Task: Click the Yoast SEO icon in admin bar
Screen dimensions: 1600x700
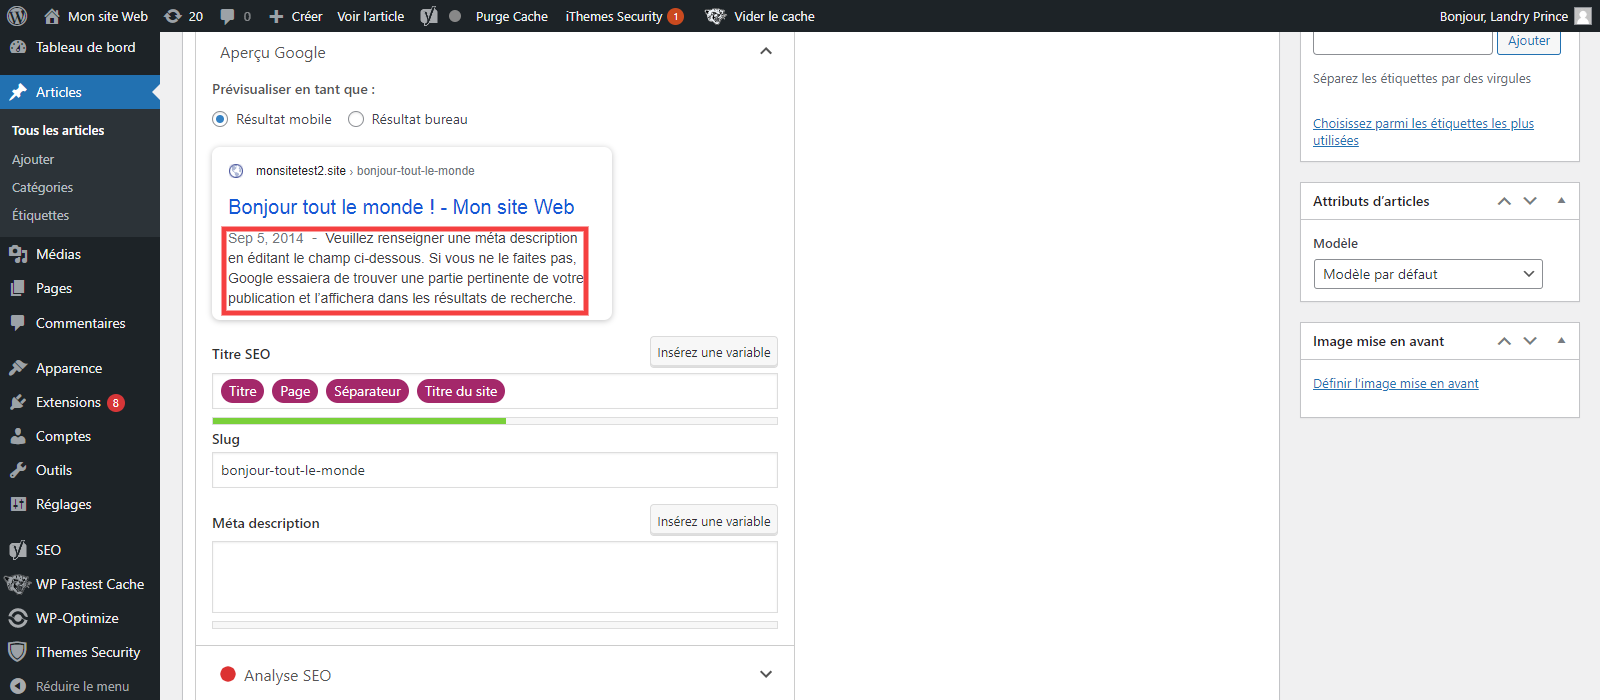Action: [429, 16]
